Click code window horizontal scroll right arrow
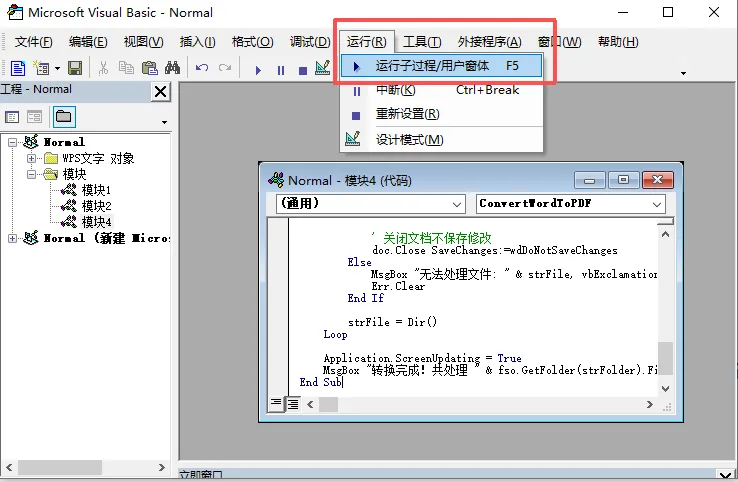This screenshot has height=482, width=738. (650, 404)
